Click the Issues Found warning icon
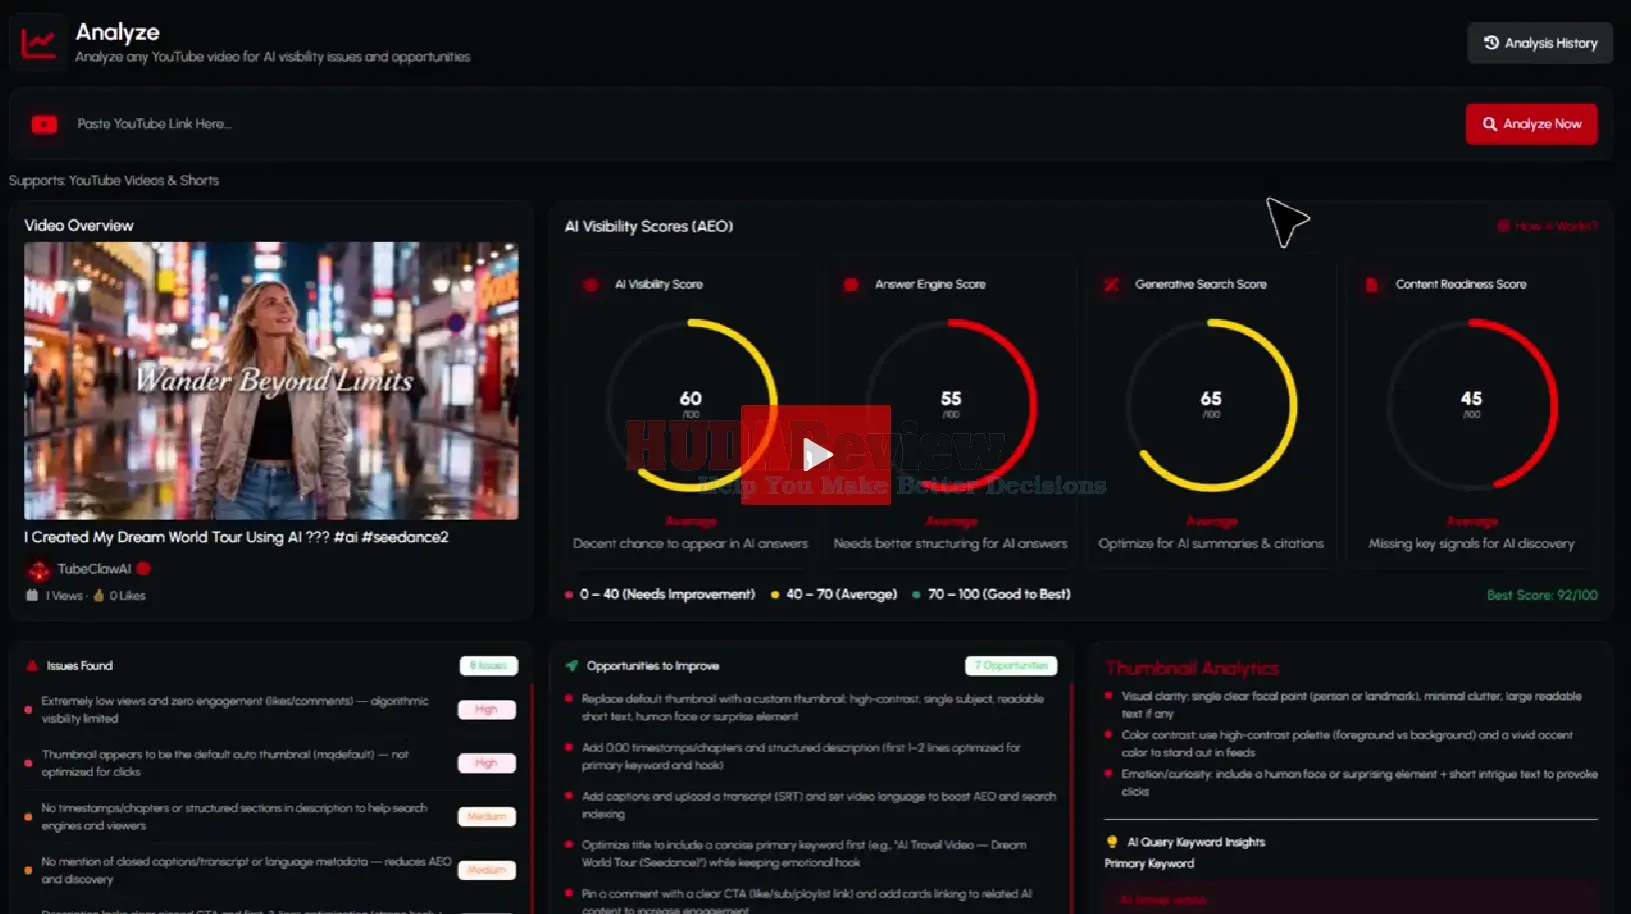The image size is (1631, 914). [x=32, y=665]
